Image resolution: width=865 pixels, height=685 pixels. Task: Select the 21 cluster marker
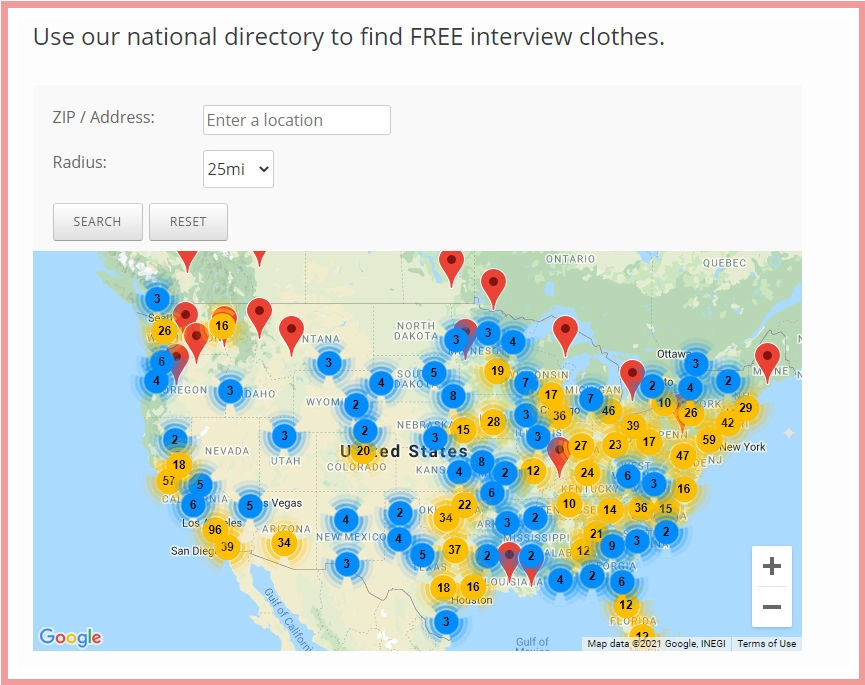point(596,533)
